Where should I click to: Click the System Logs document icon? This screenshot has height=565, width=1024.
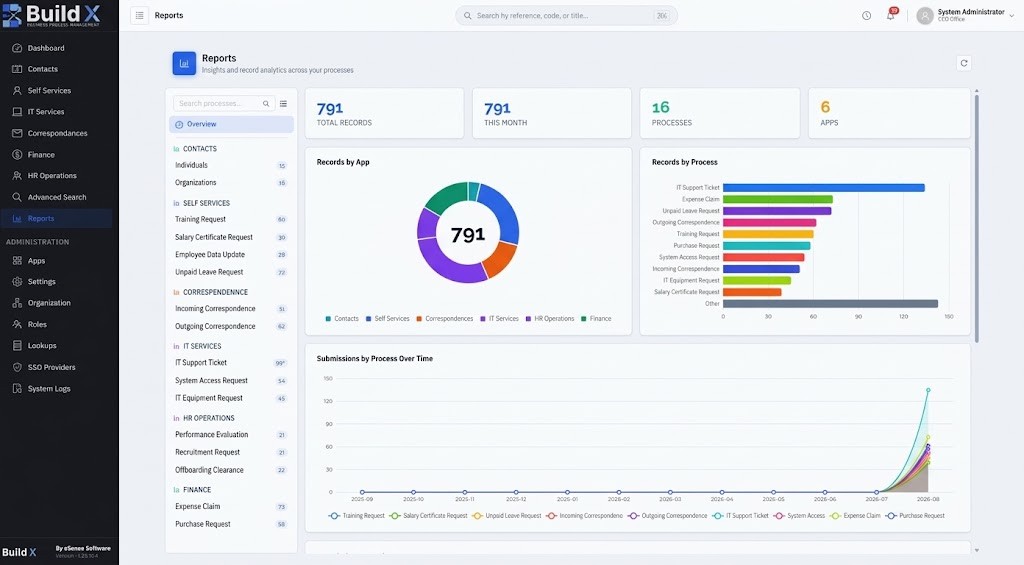tap(17, 389)
